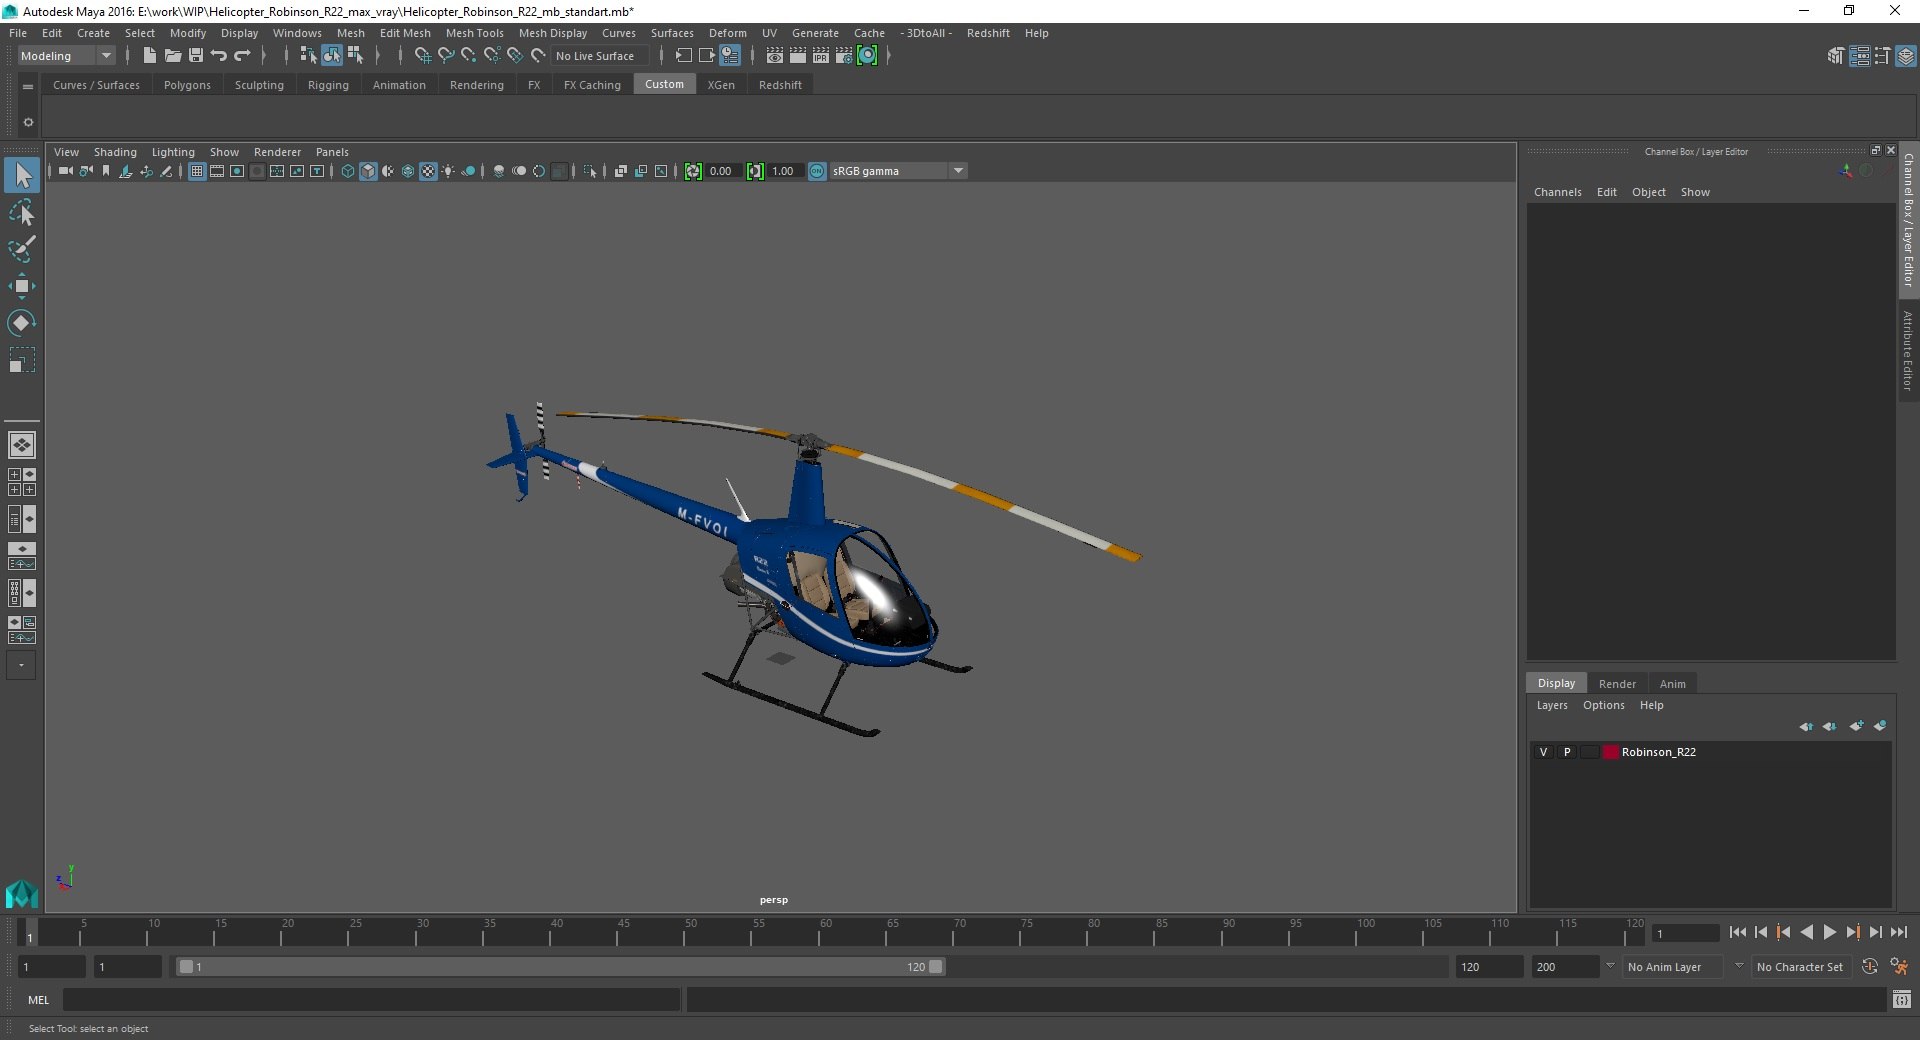
Task: Open the viewport Shading menu
Action: click(x=115, y=152)
